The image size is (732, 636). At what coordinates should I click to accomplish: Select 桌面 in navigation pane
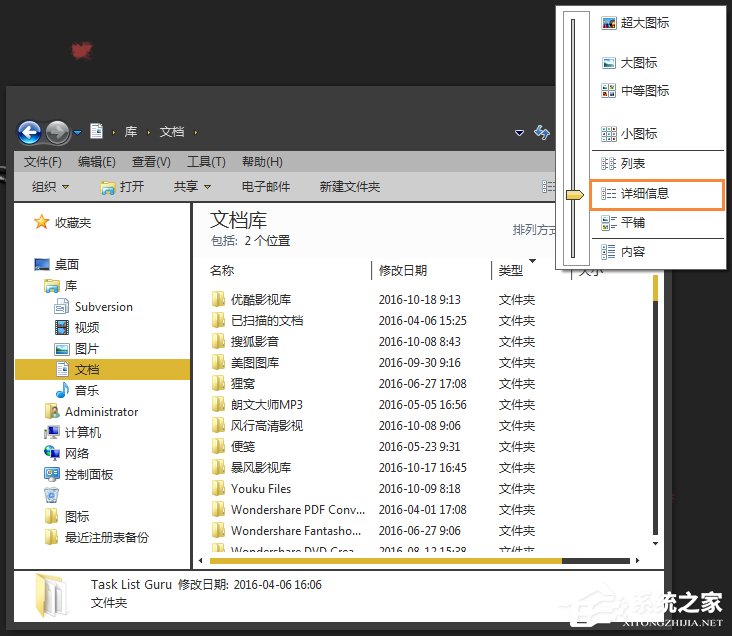click(x=57, y=264)
